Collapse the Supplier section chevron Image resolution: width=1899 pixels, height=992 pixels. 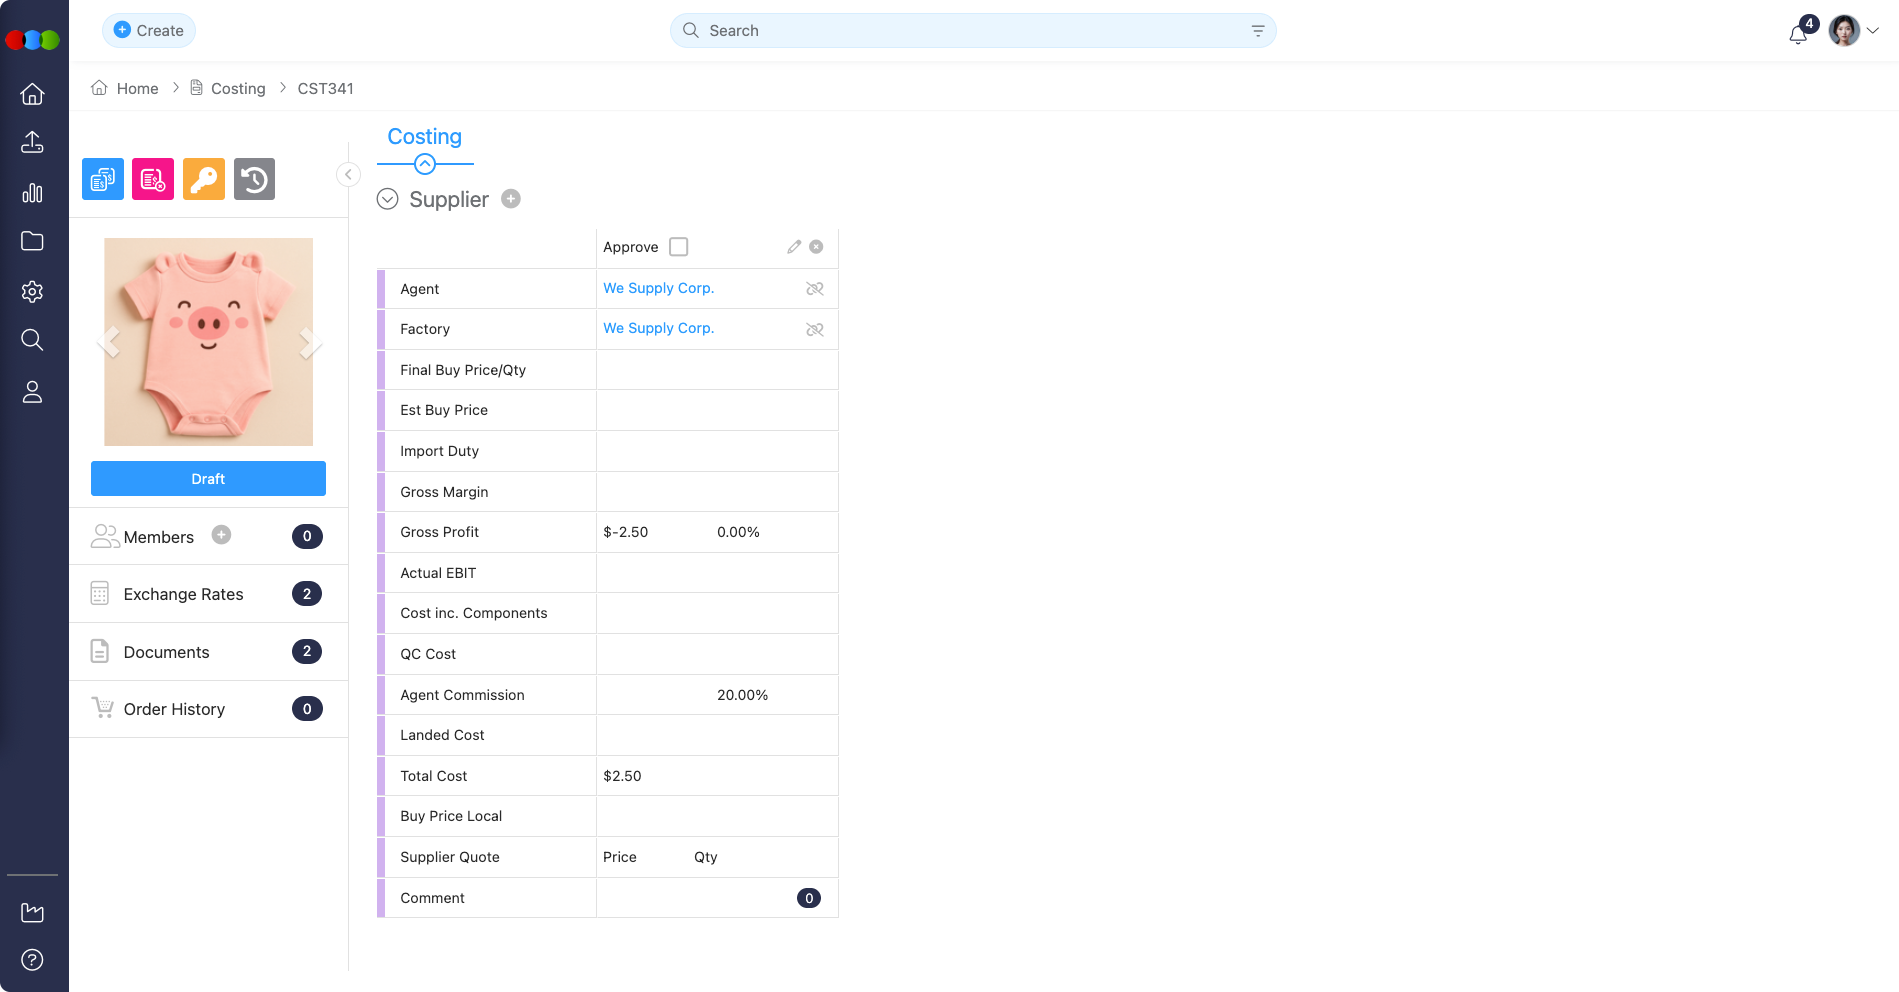(387, 199)
